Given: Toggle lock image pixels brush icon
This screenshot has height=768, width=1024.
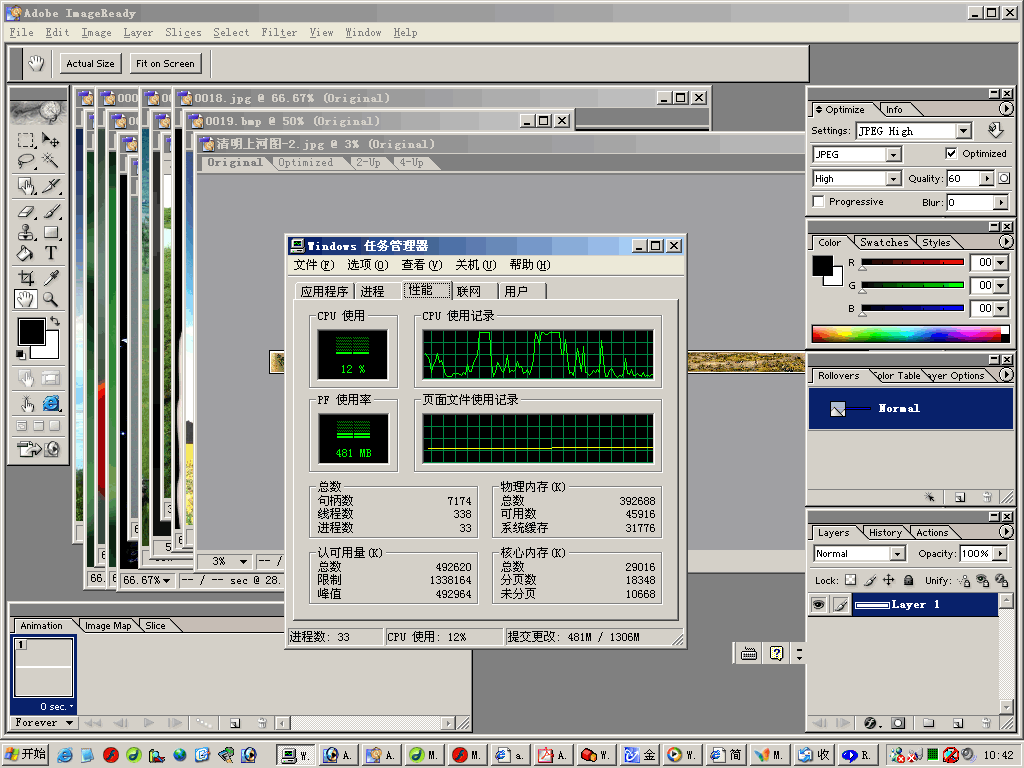Looking at the screenshot, I should pyautogui.click(x=870, y=580).
